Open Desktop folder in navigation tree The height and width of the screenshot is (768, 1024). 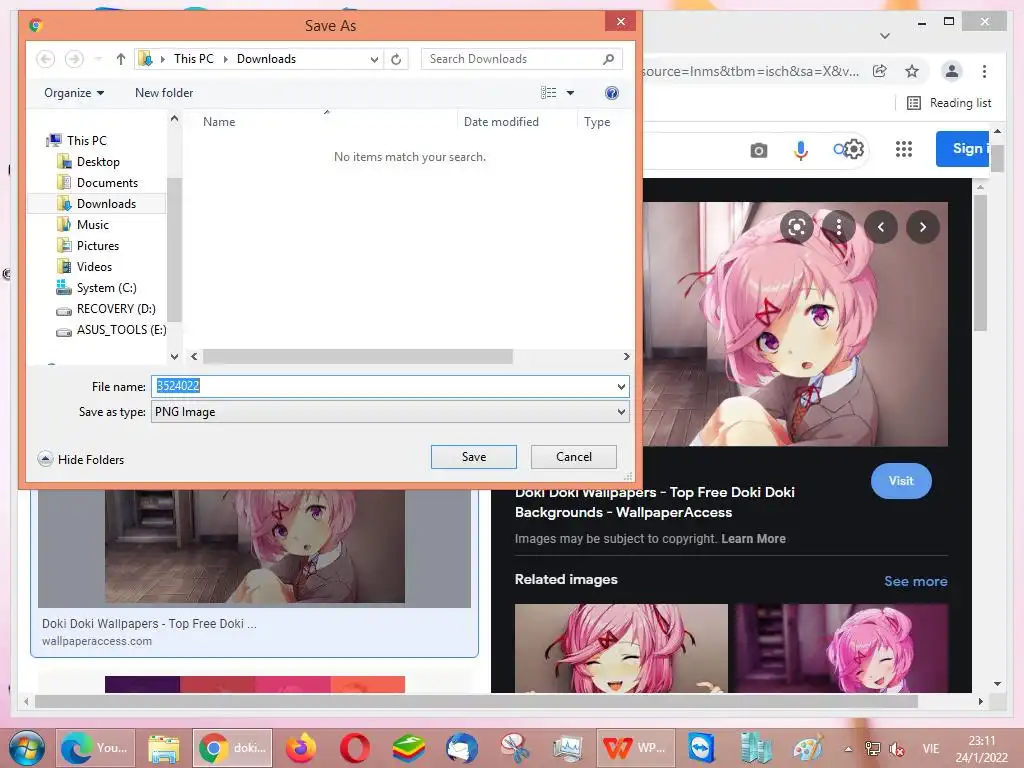pos(98,161)
